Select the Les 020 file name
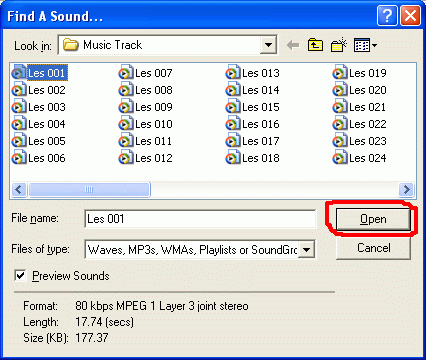This screenshot has height=360, width=426. point(368,90)
